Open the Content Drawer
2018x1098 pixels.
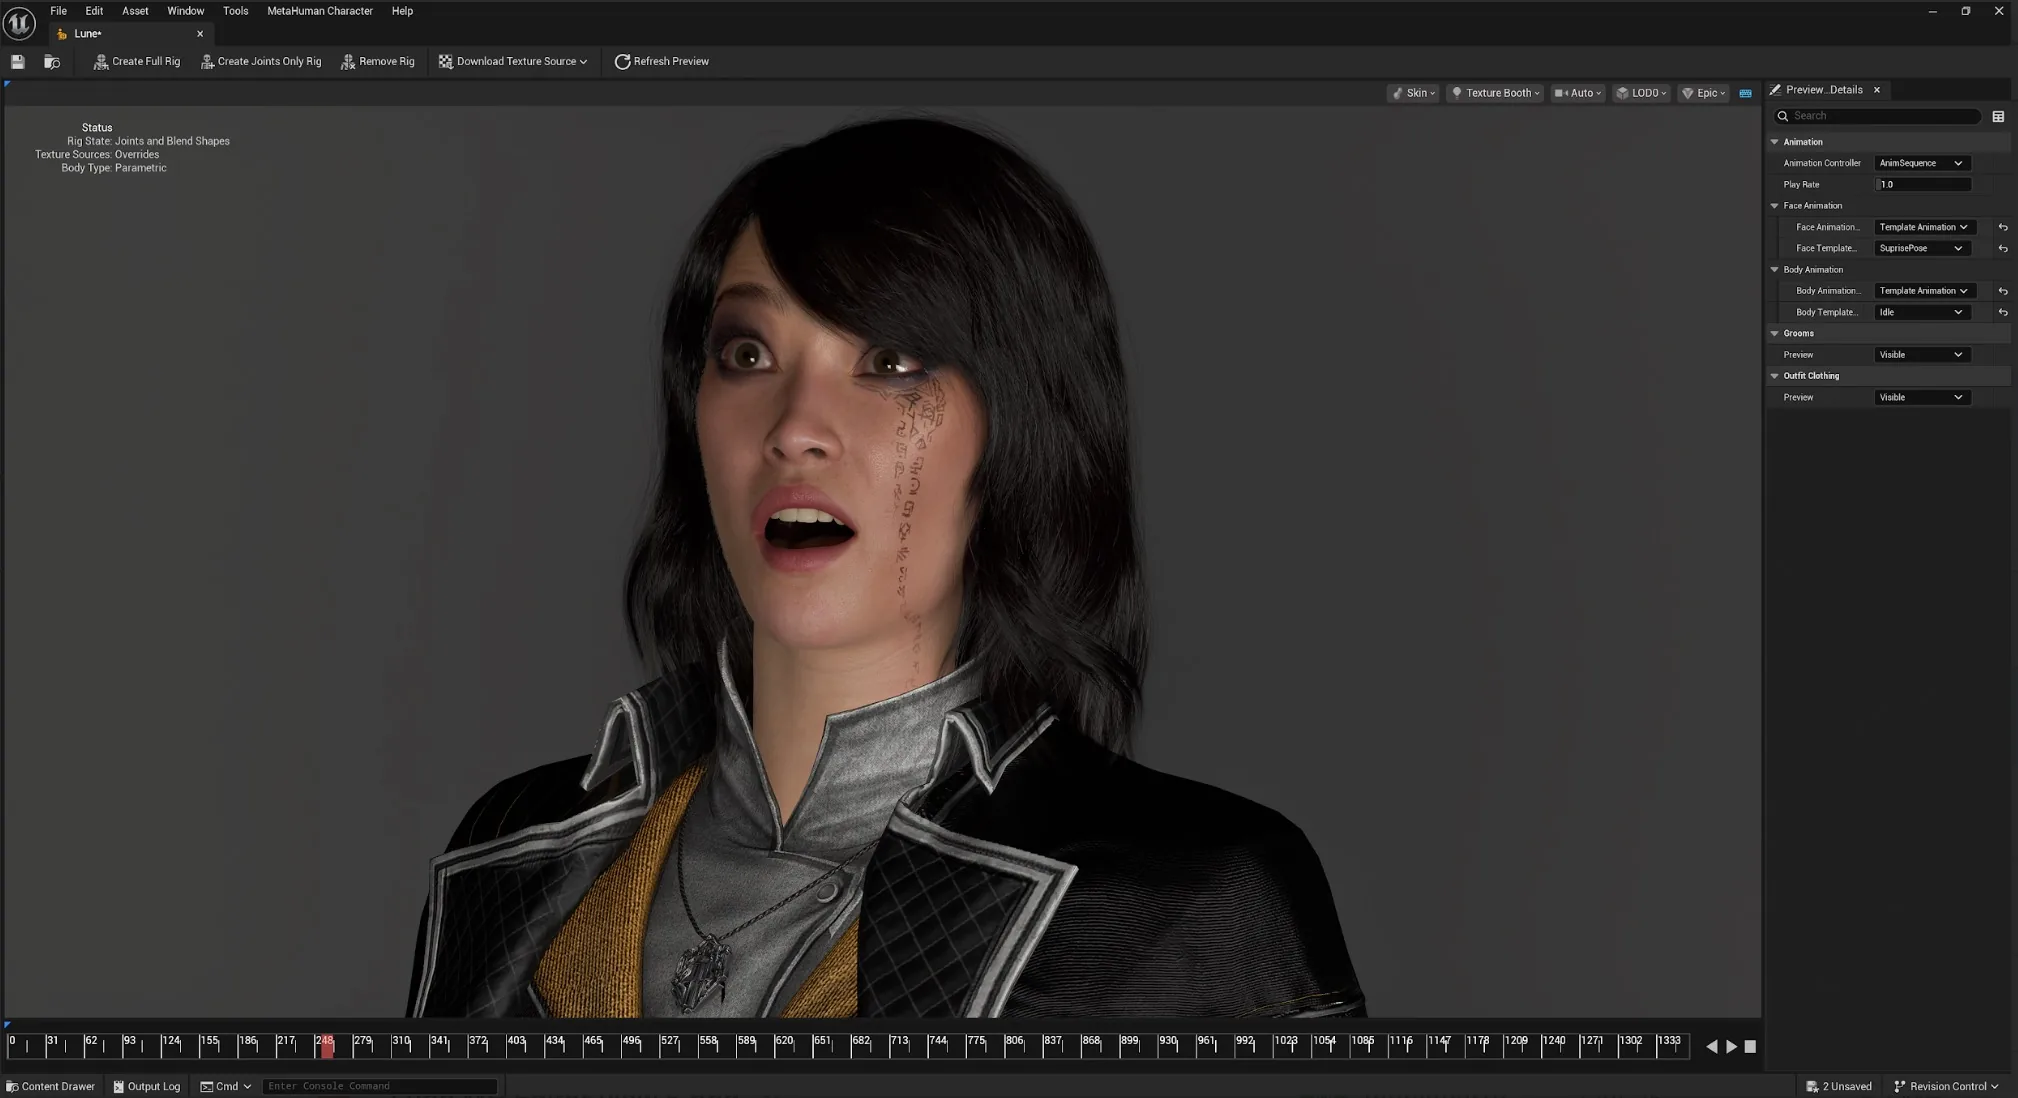pyautogui.click(x=51, y=1086)
